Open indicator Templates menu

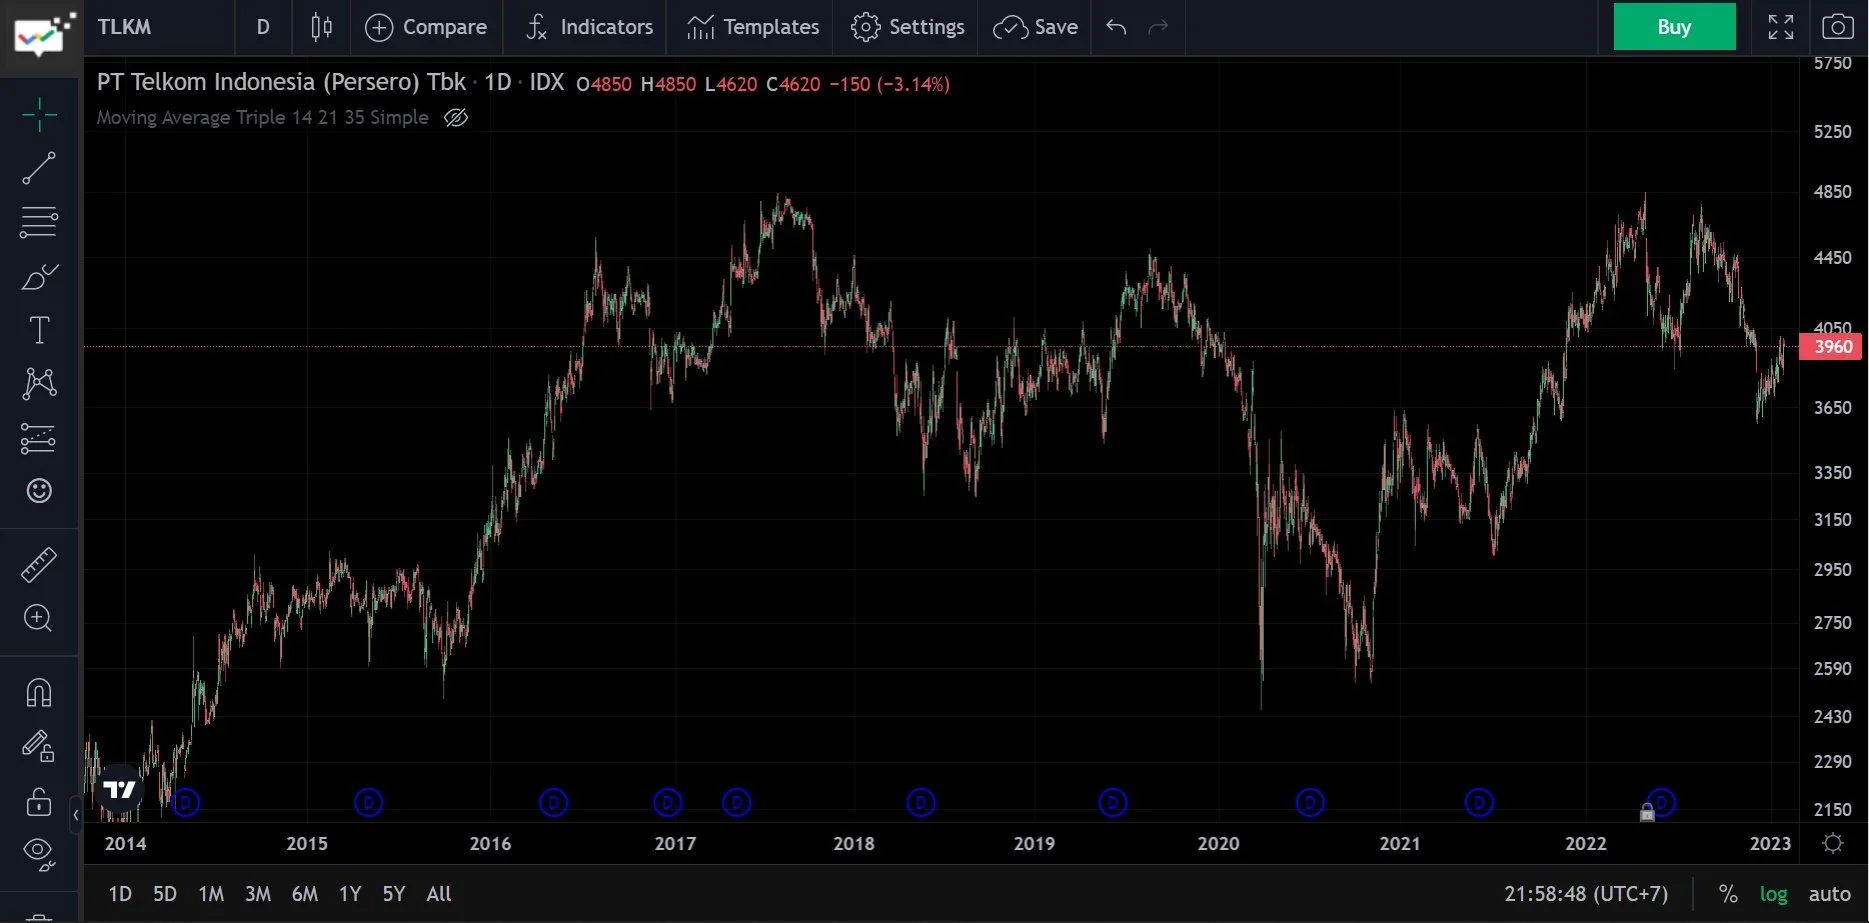point(753,27)
